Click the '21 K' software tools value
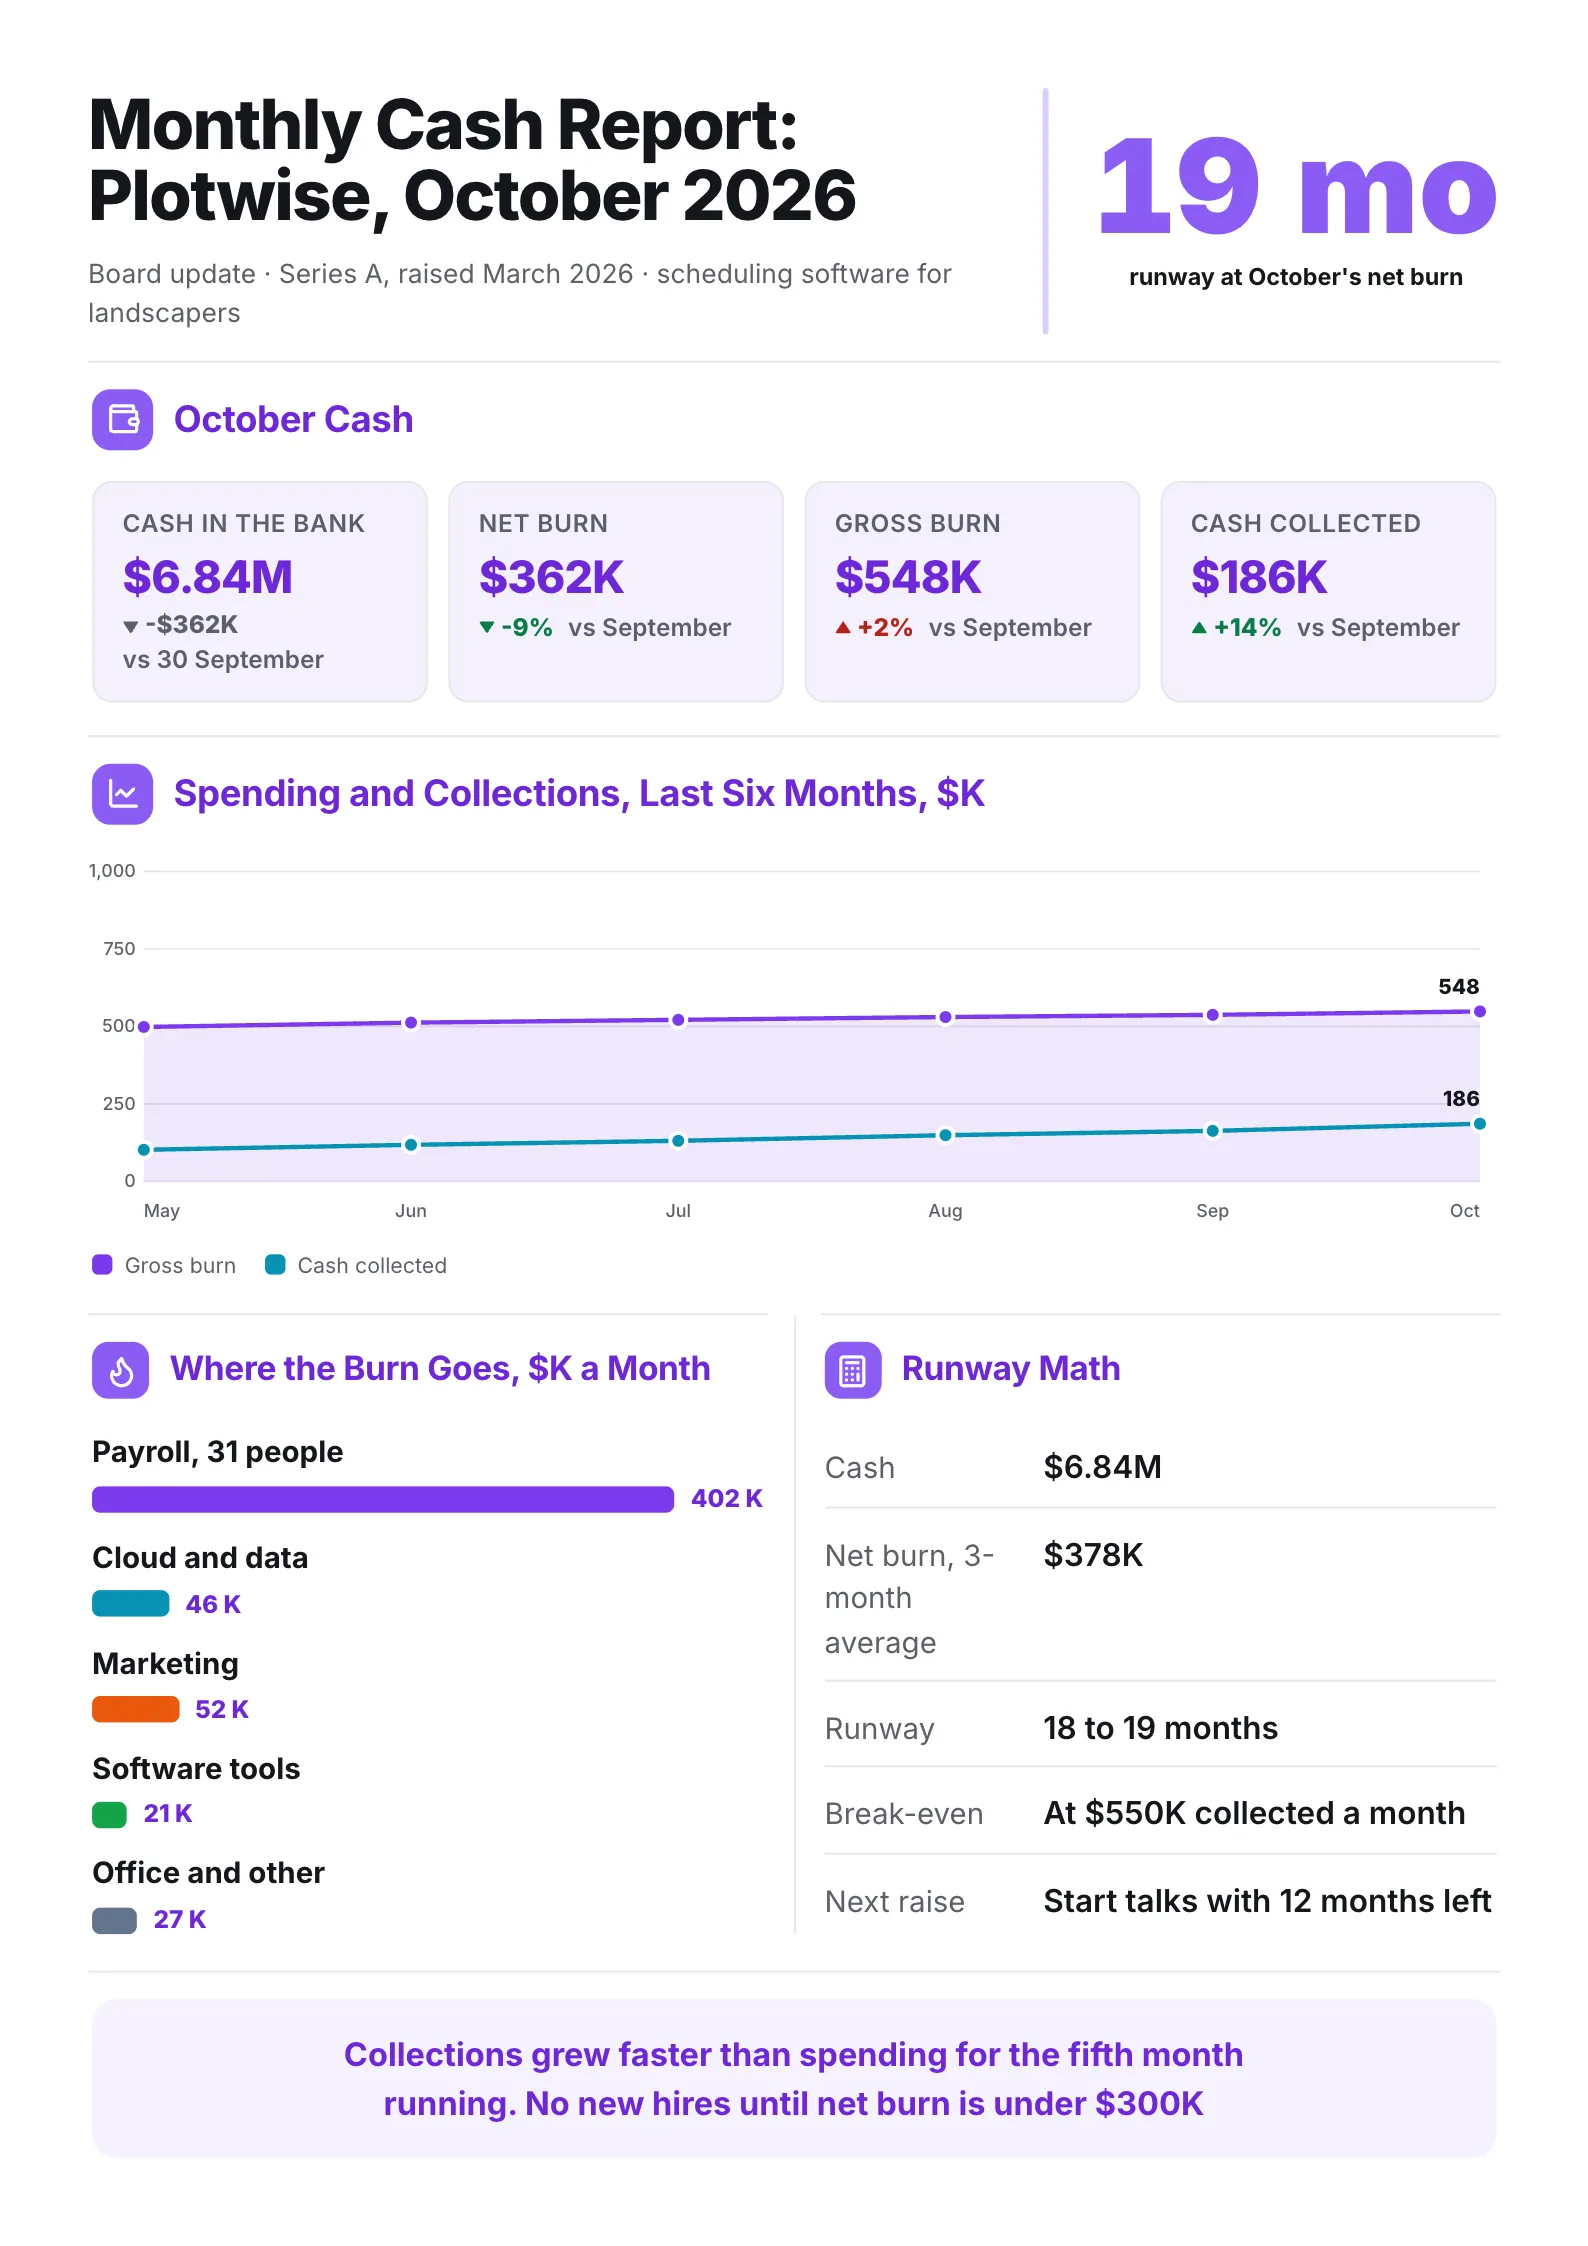Image resolution: width=1588 pixels, height=2246 pixels. click(x=168, y=1814)
